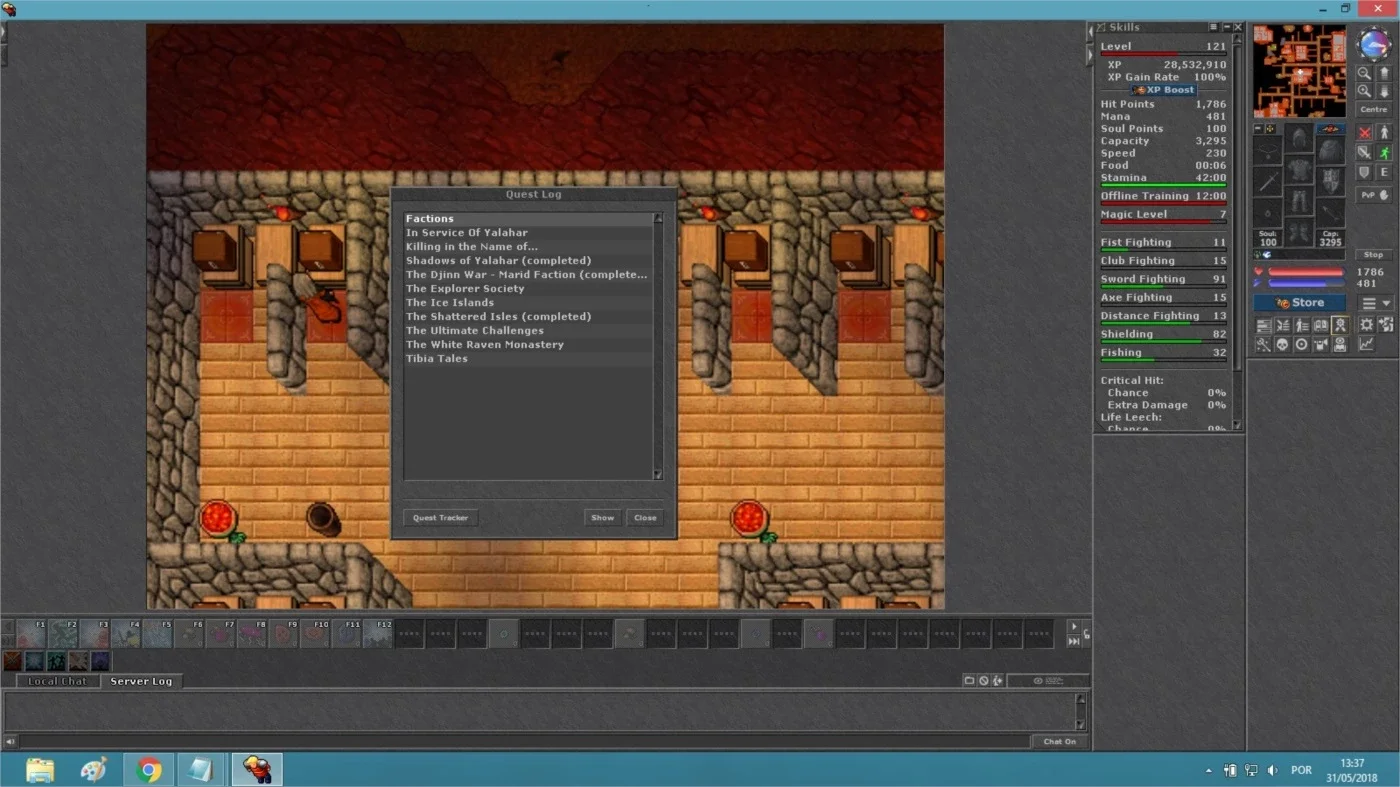Open Google Chrome from the taskbar
The height and width of the screenshot is (787, 1400).
click(x=149, y=770)
